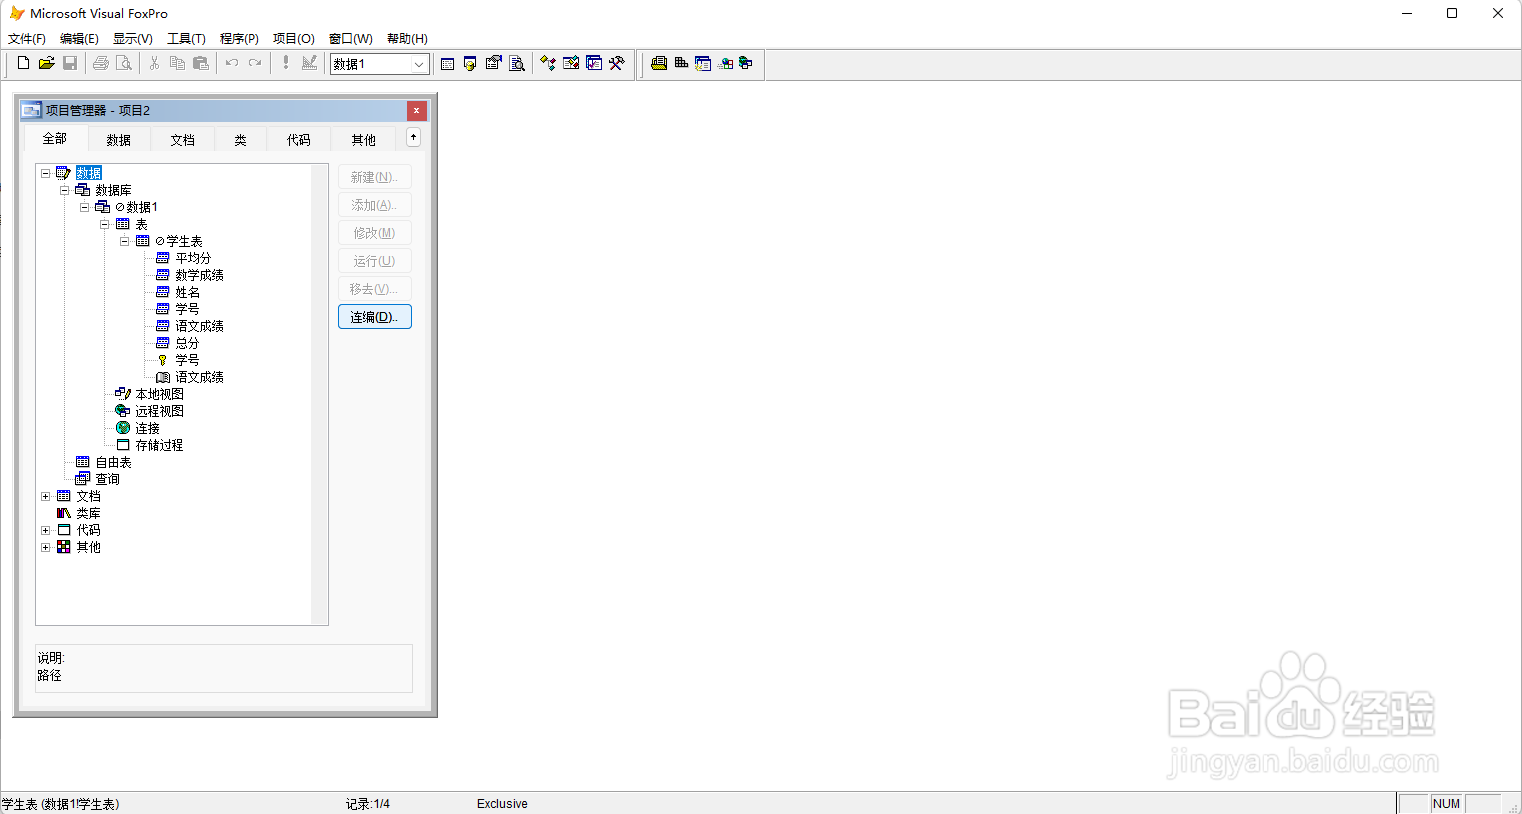Click the last icon of the second toolbar
The image size is (1522, 814).
click(x=746, y=63)
